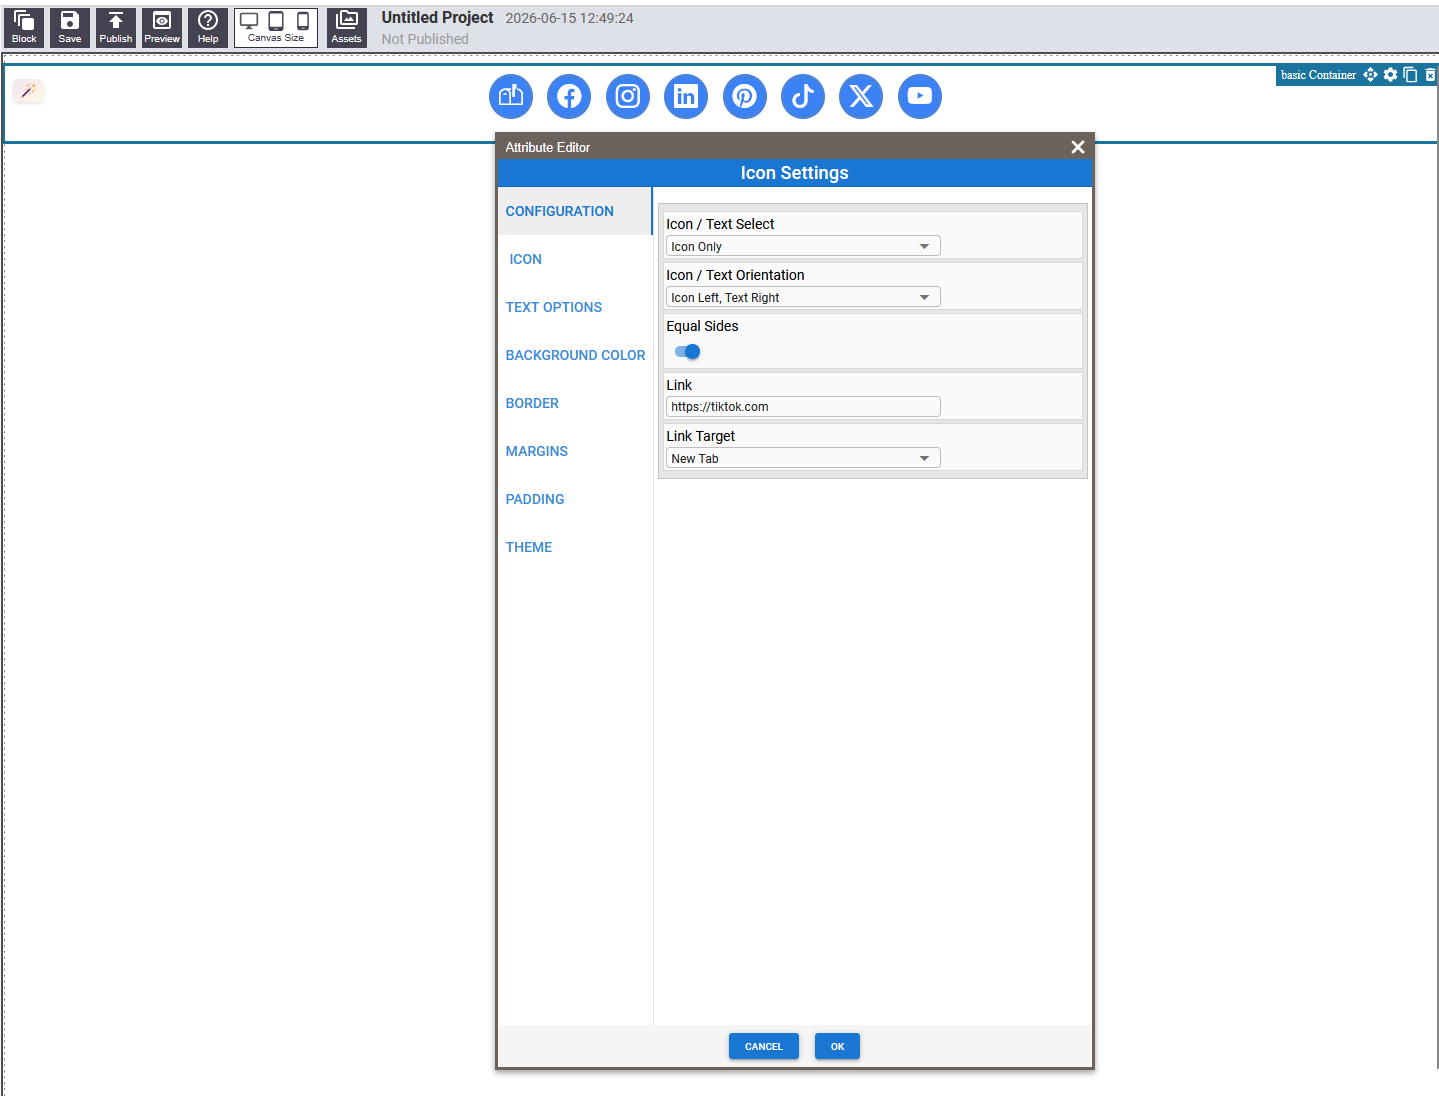Save the project using the Save icon
This screenshot has height=1096, width=1439.
click(70, 27)
